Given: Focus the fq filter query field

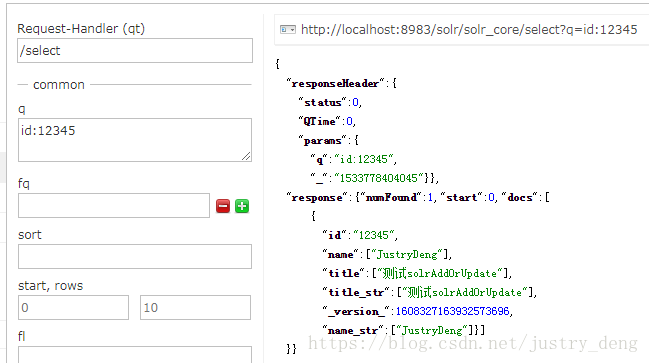Looking at the screenshot, I should point(114,205).
